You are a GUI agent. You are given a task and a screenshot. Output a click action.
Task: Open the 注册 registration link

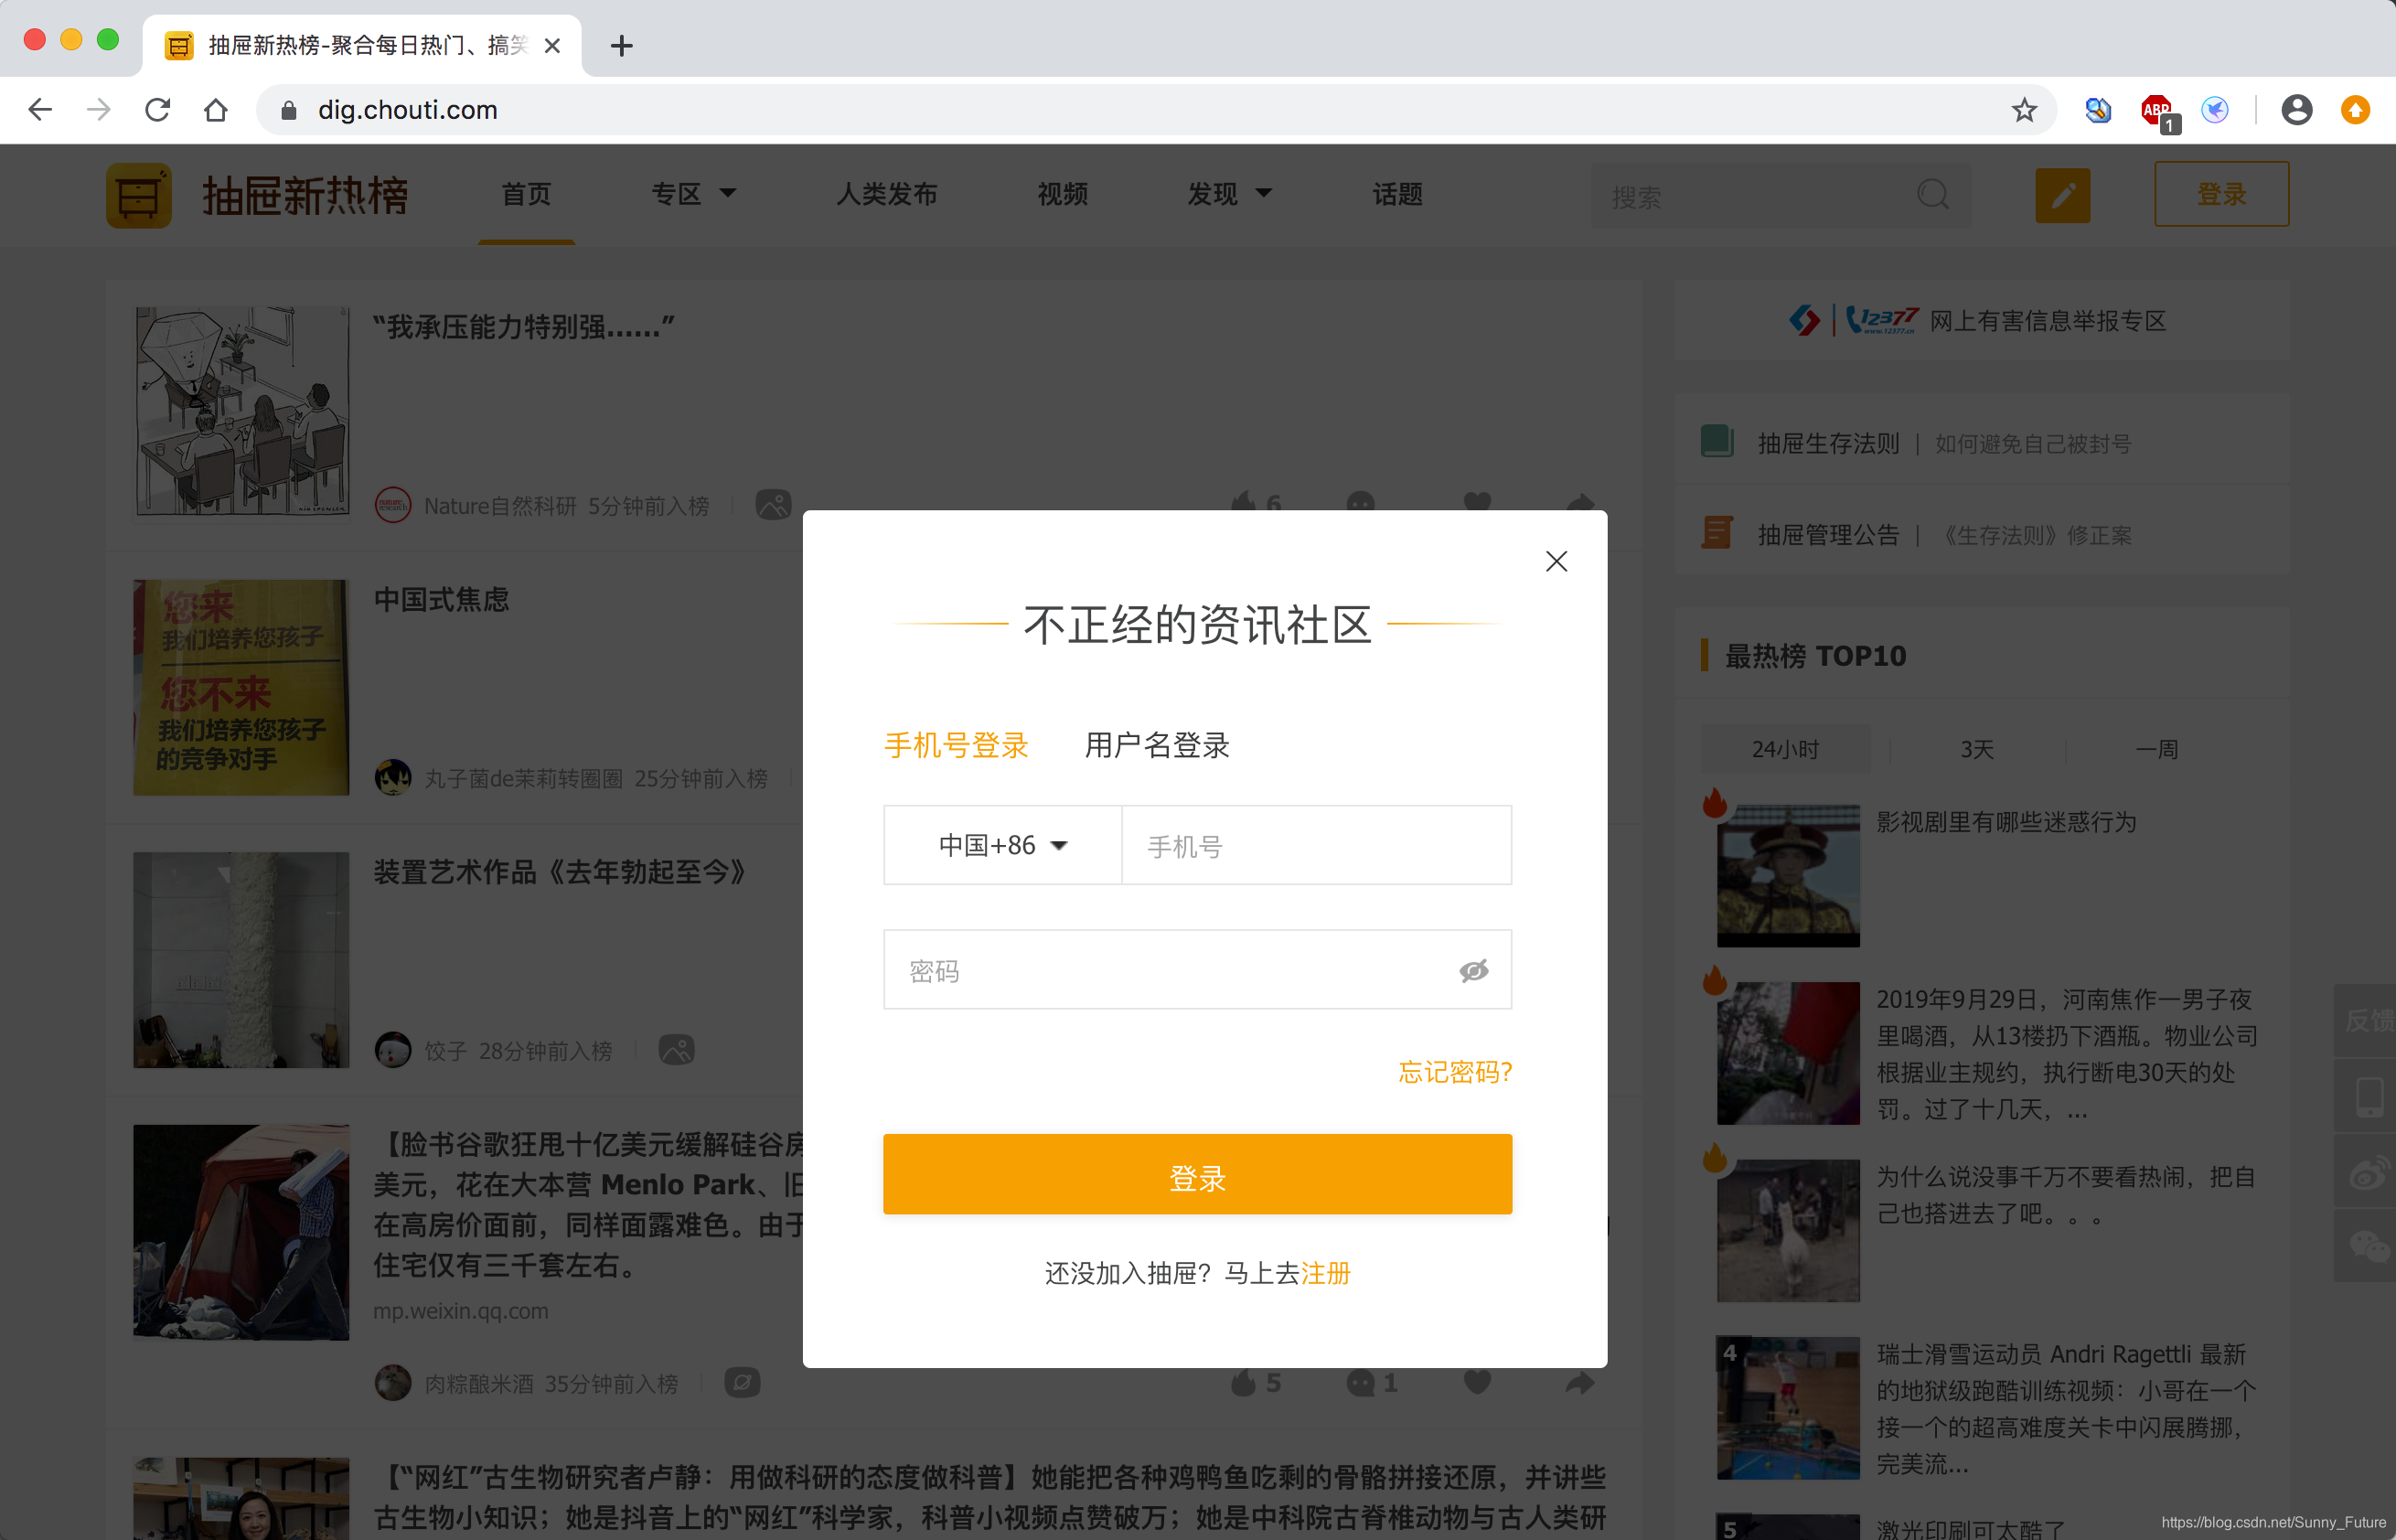coord(1325,1273)
